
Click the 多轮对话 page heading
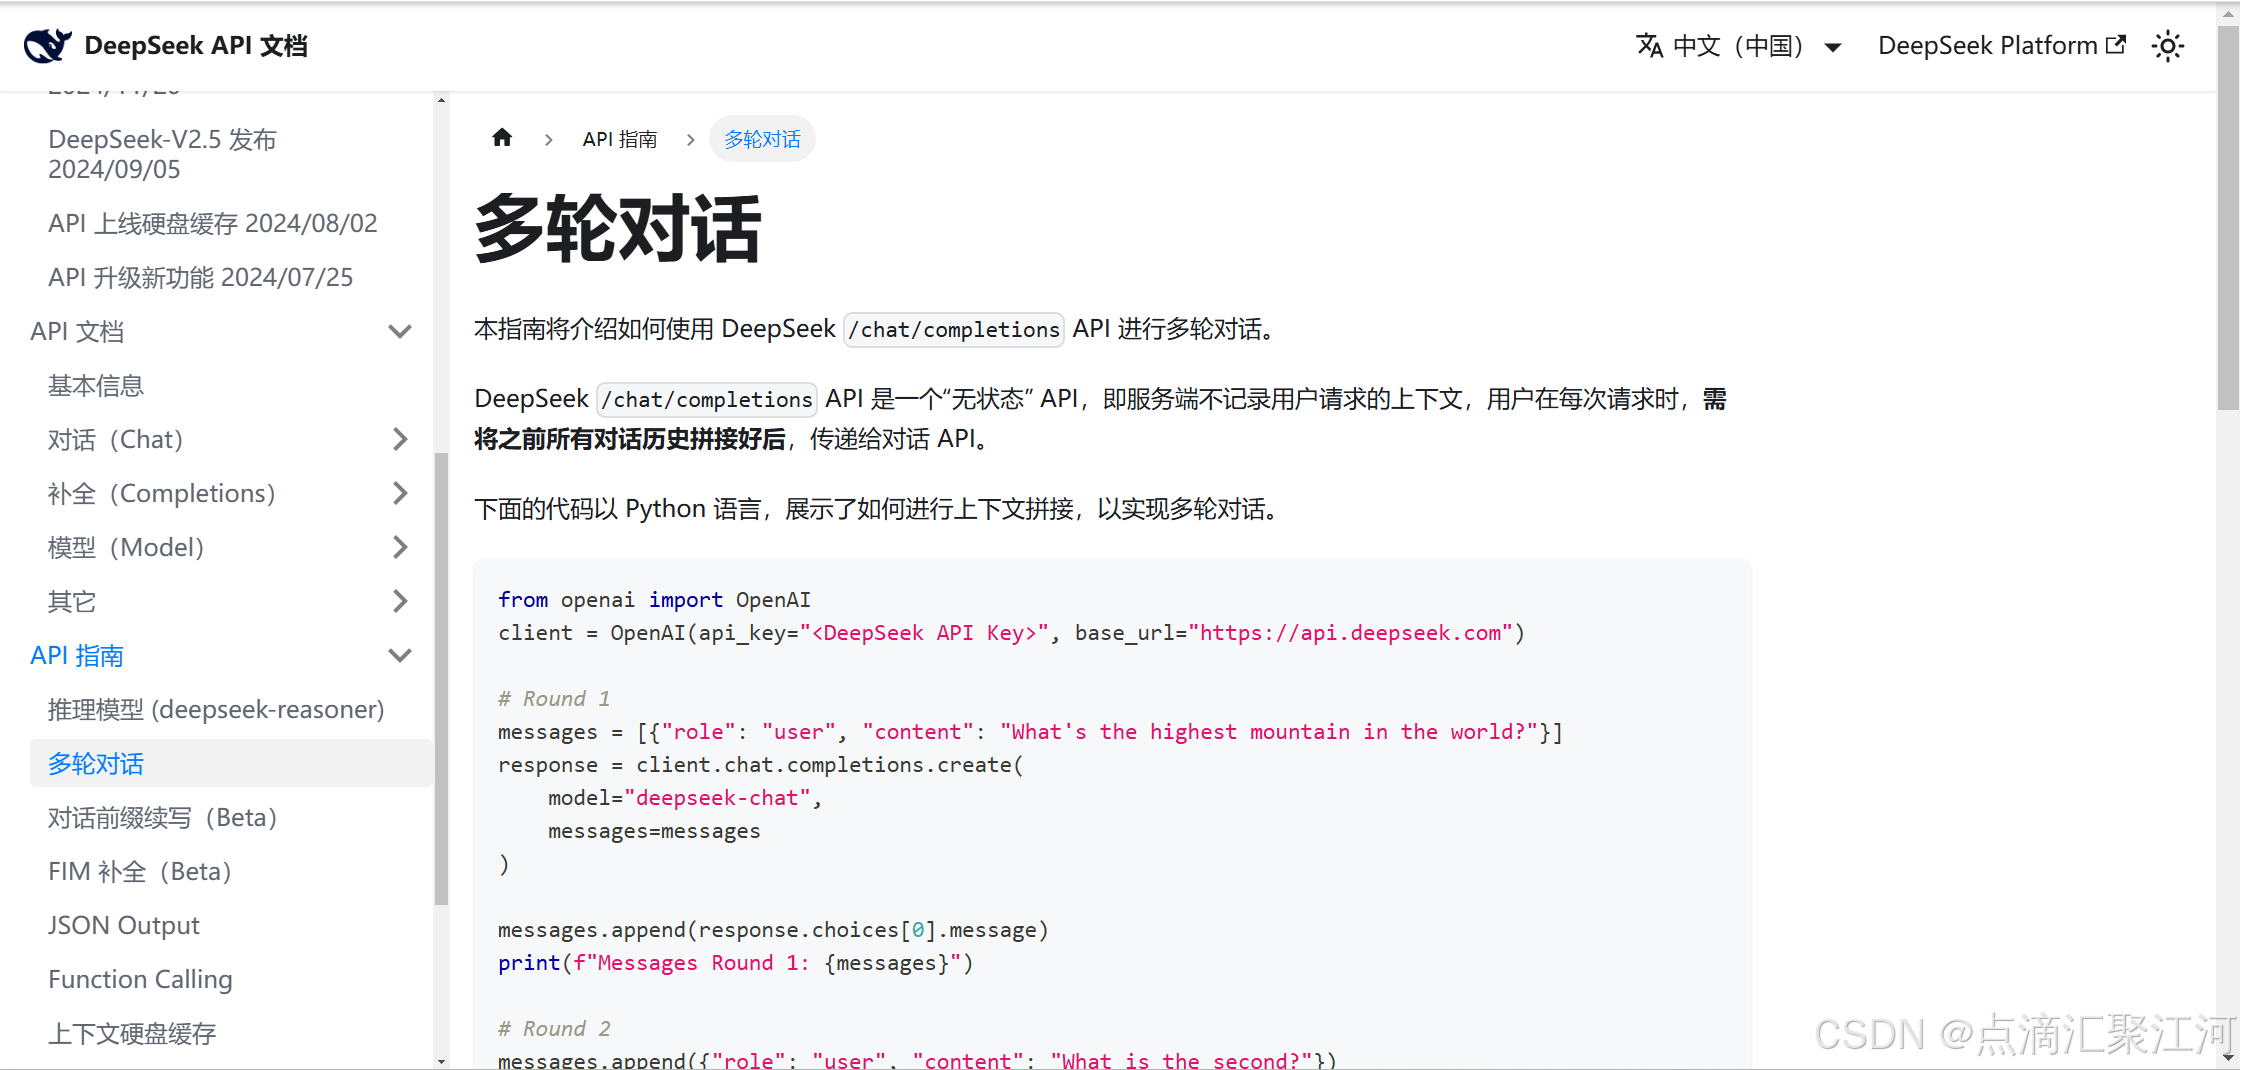click(617, 229)
